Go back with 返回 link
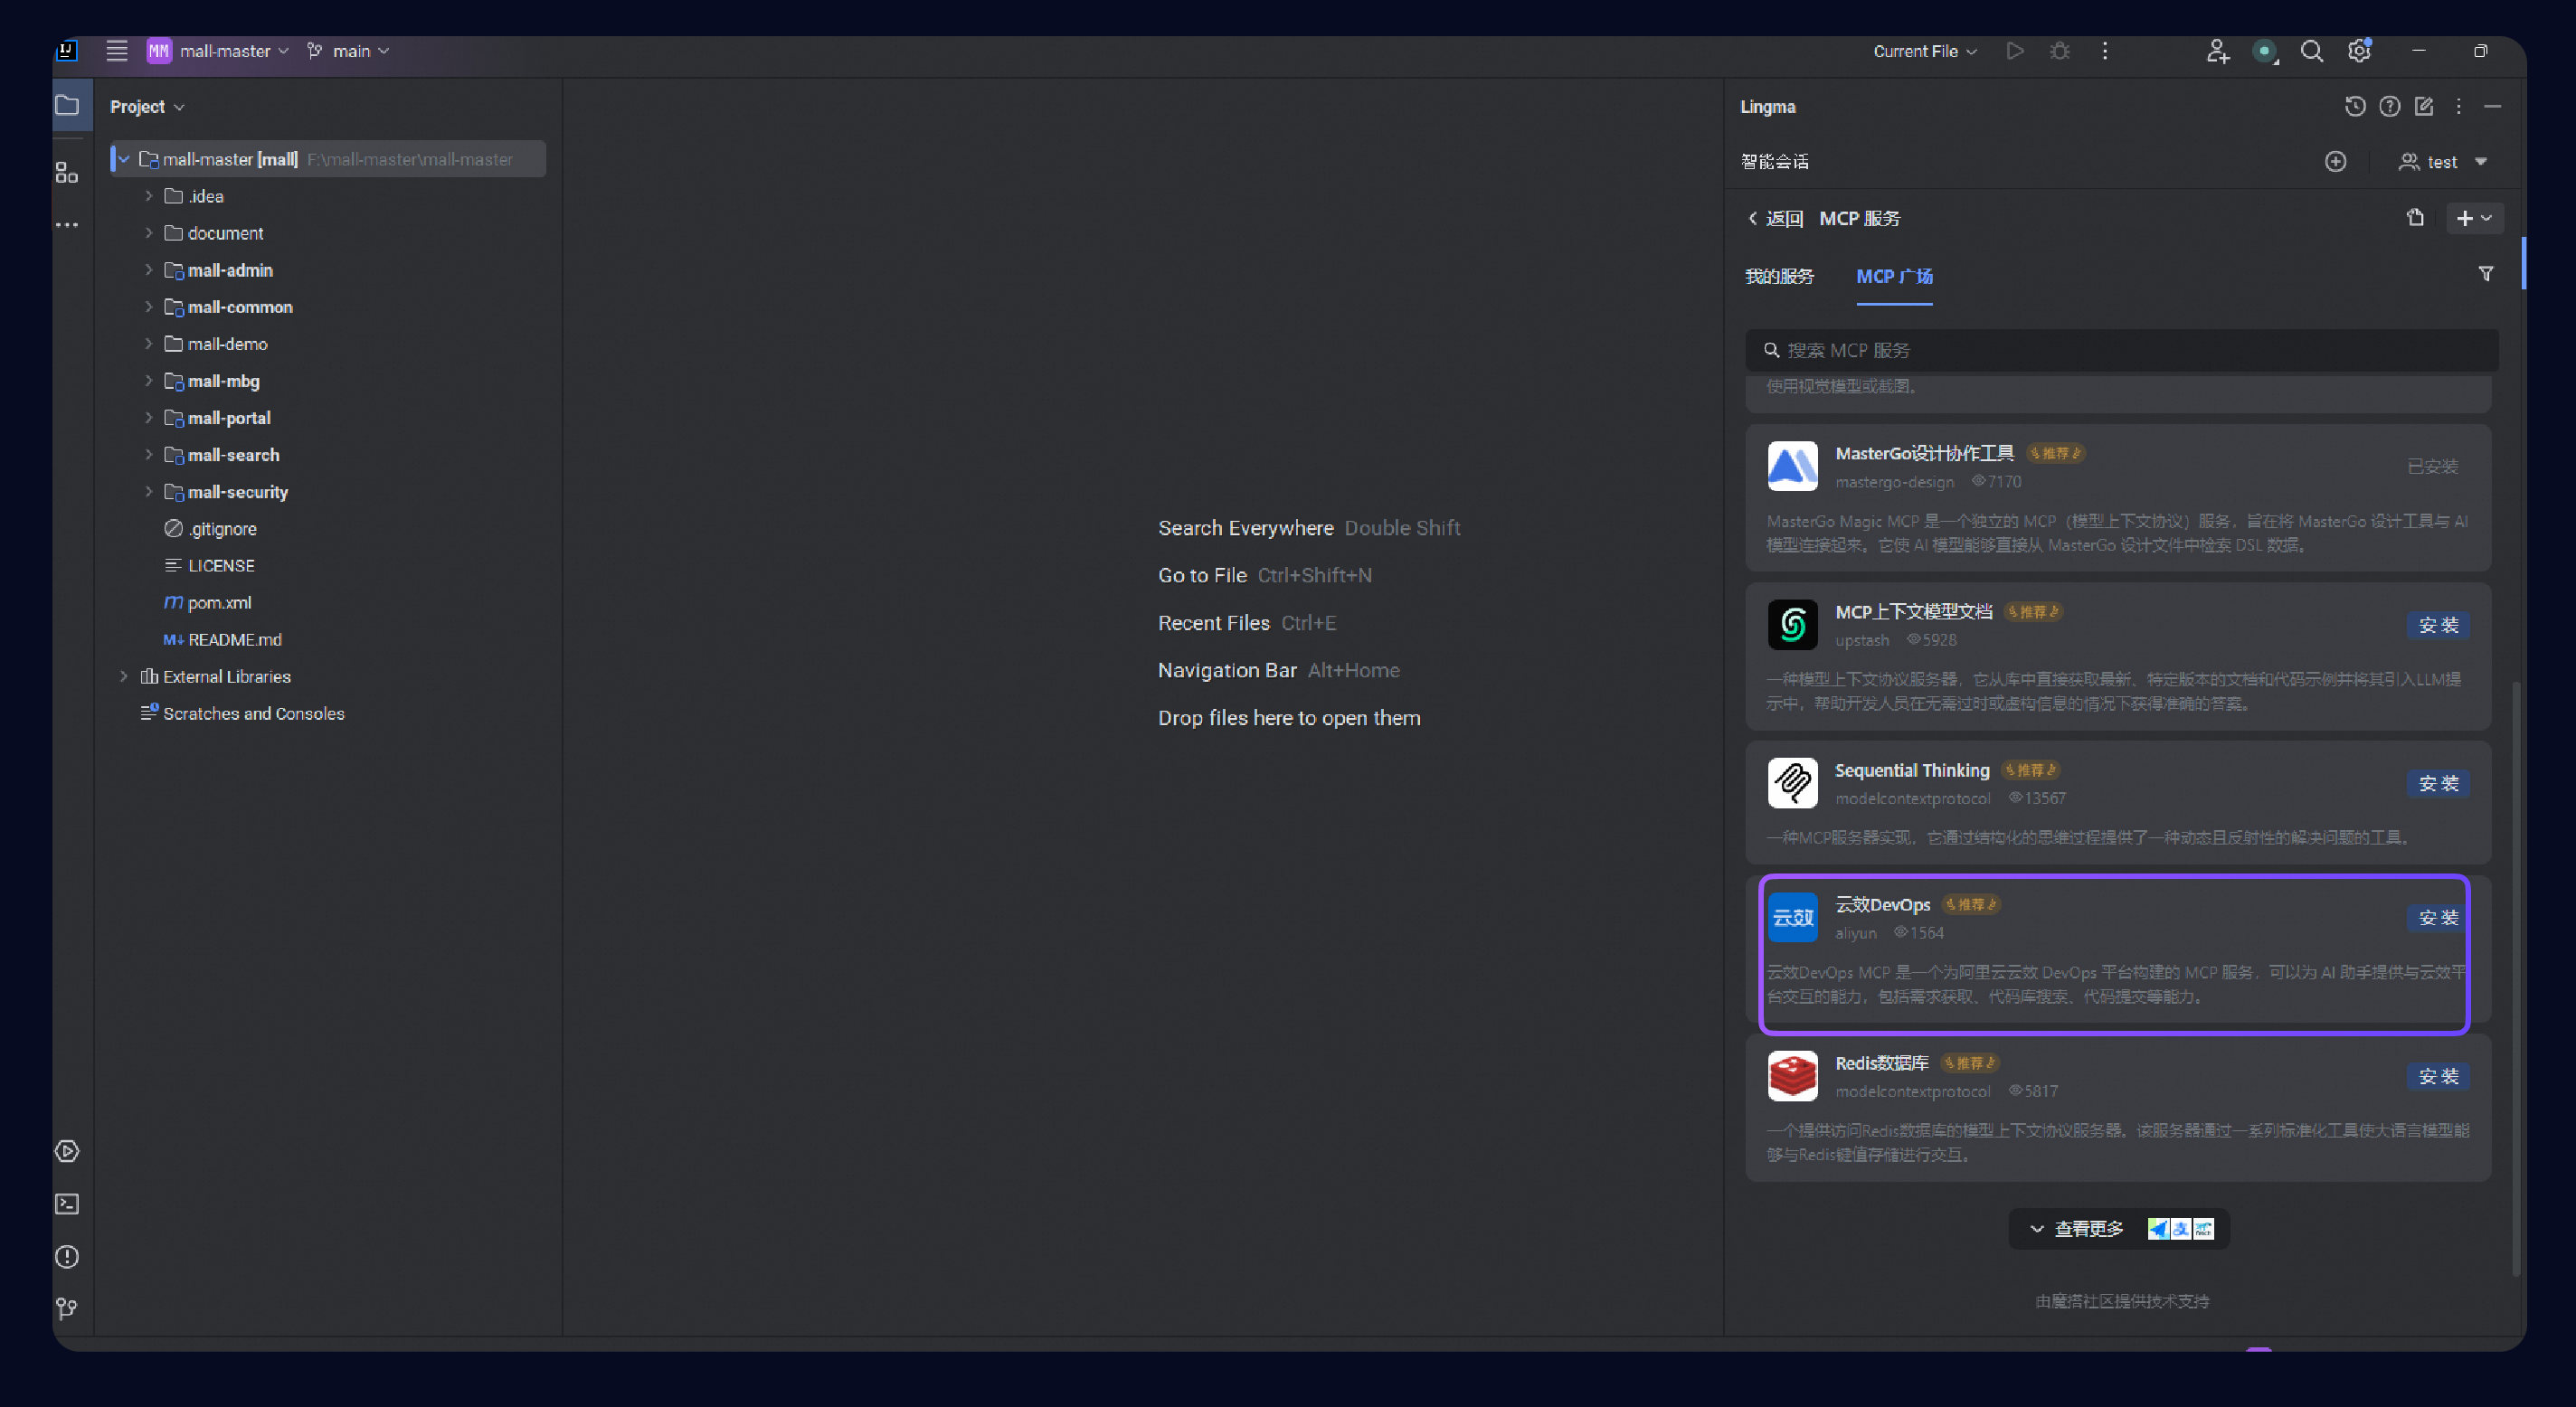 click(x=1775, y=218)
